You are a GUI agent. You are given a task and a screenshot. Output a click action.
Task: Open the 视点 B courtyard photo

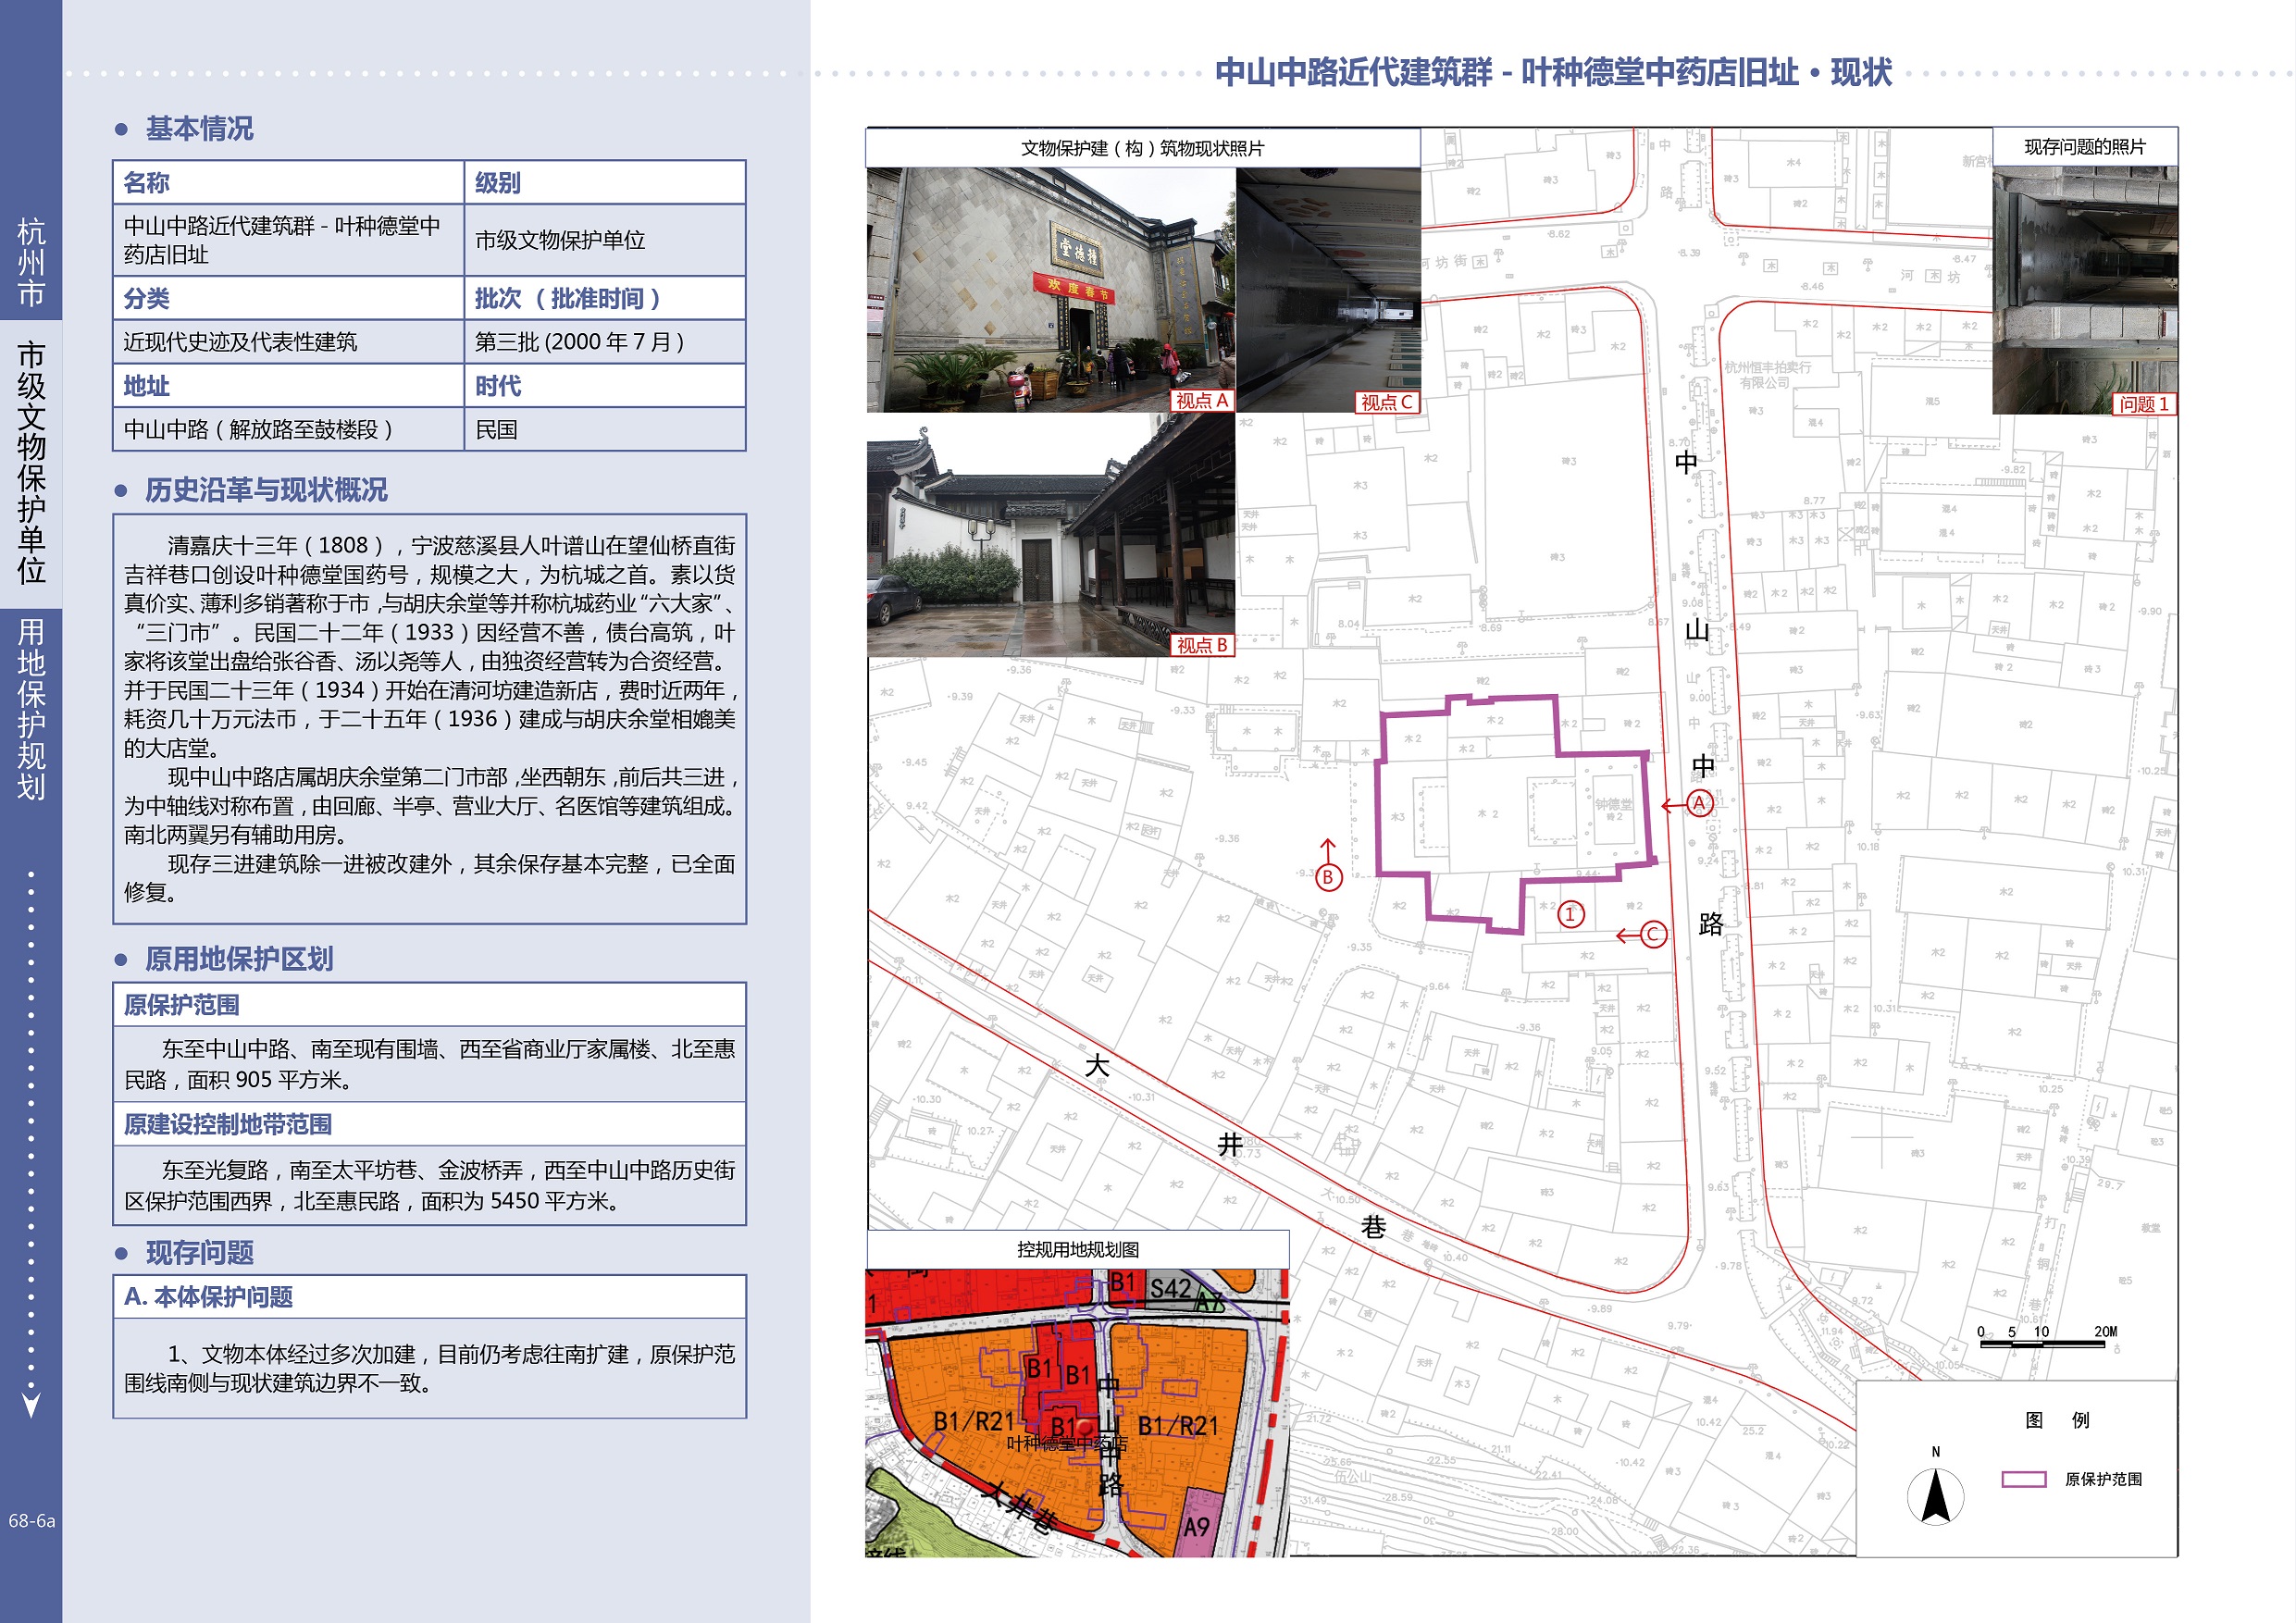coord(1050,535)
